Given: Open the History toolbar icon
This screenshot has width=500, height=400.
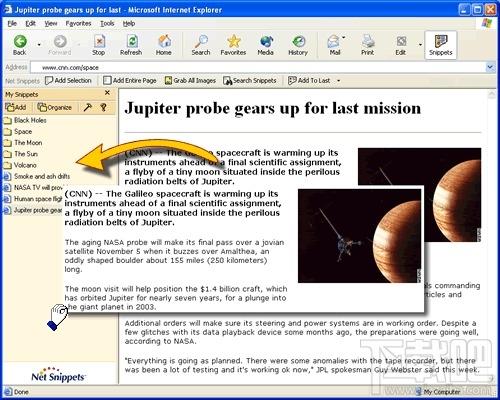Looking at the screenshot, I should (x=298, y=45).
